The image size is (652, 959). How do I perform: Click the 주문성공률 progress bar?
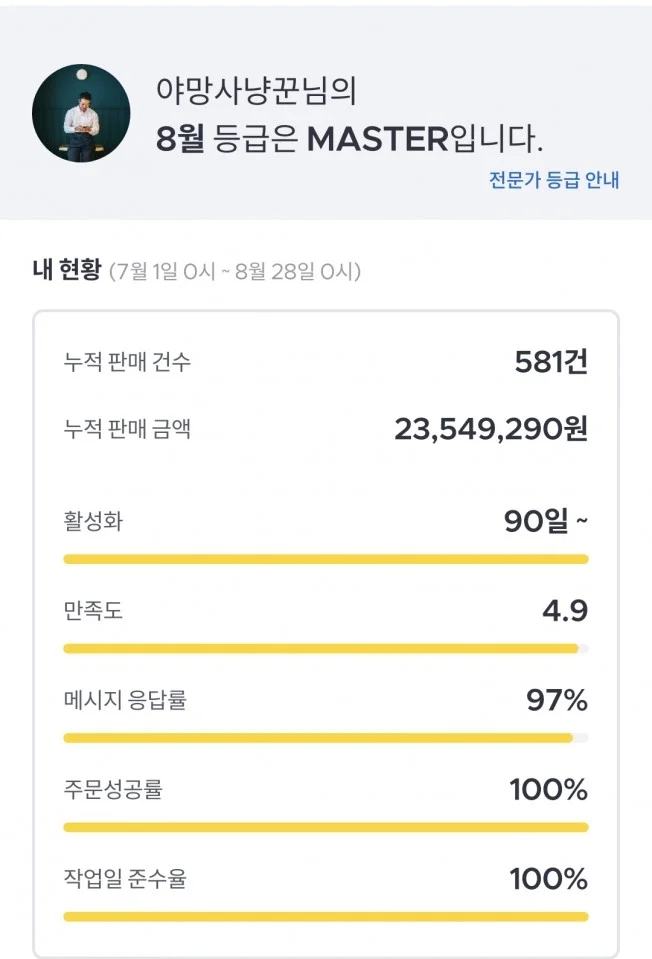(x=326, y=827)
